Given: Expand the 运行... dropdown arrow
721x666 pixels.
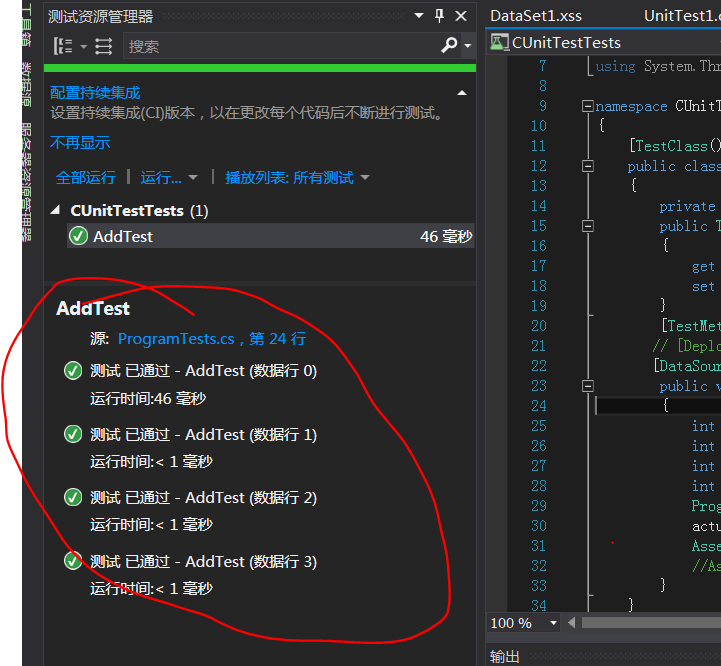Looking at the screenshot, I should [x=193, y=178].
